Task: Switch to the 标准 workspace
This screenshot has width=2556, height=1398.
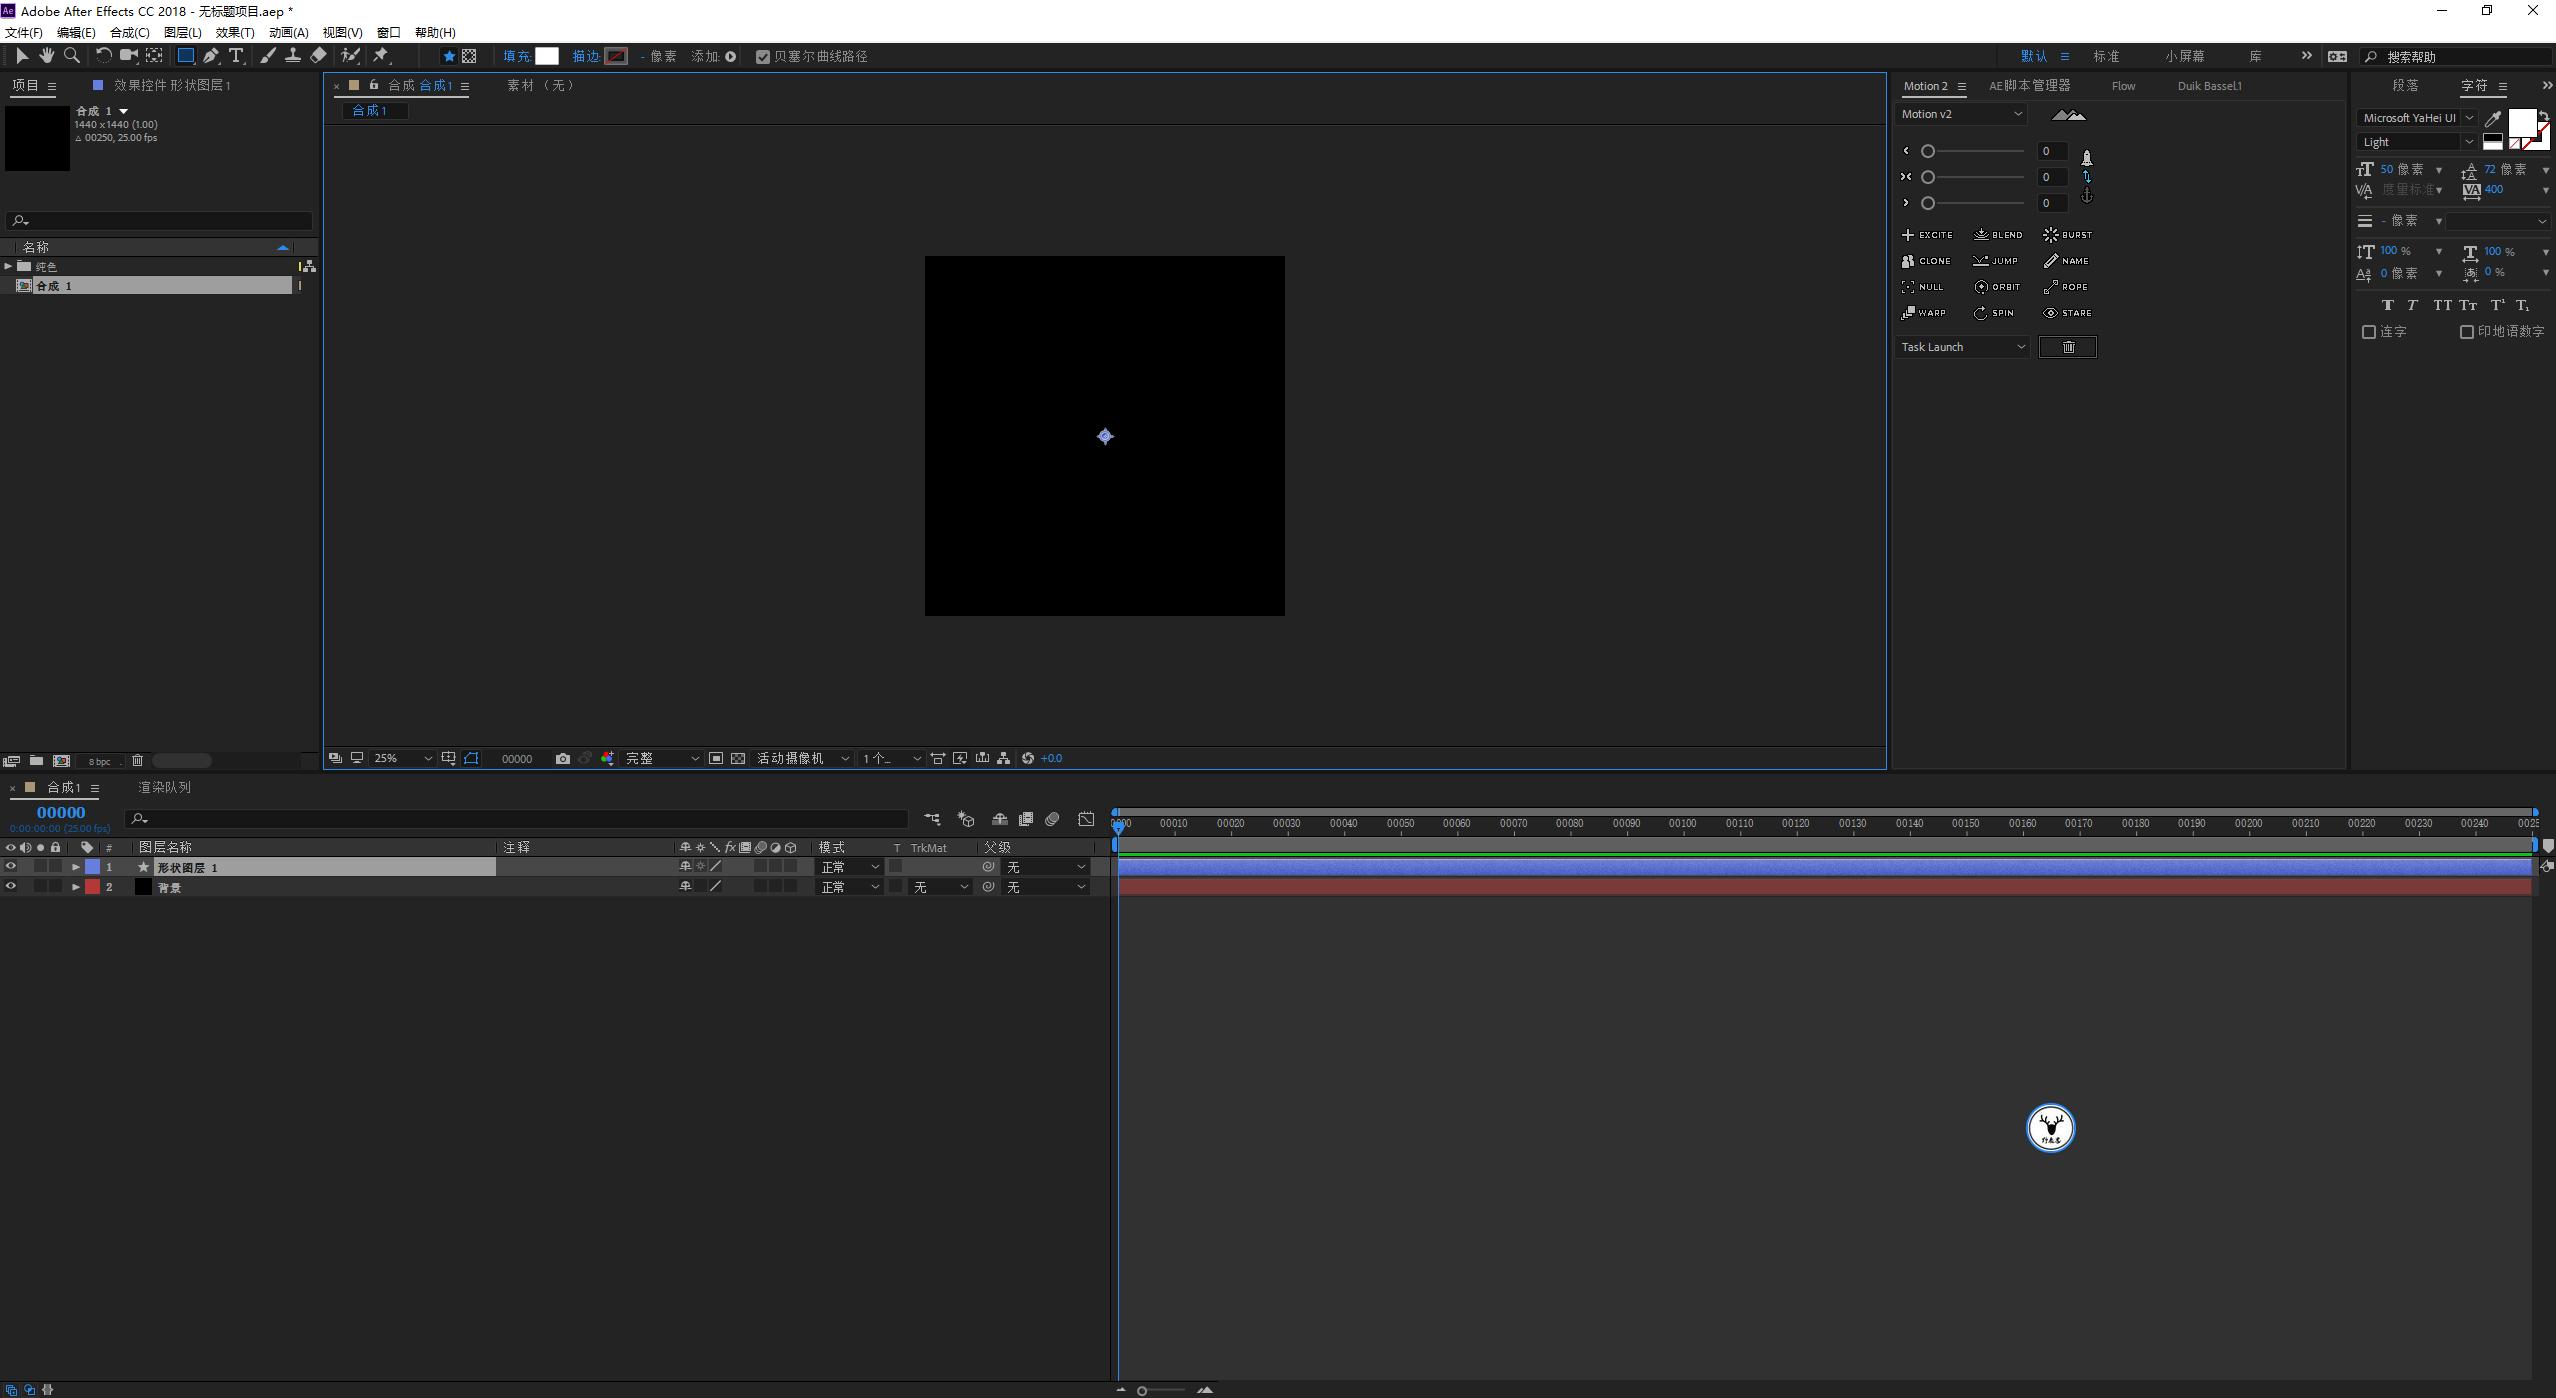Action: 2106,56
